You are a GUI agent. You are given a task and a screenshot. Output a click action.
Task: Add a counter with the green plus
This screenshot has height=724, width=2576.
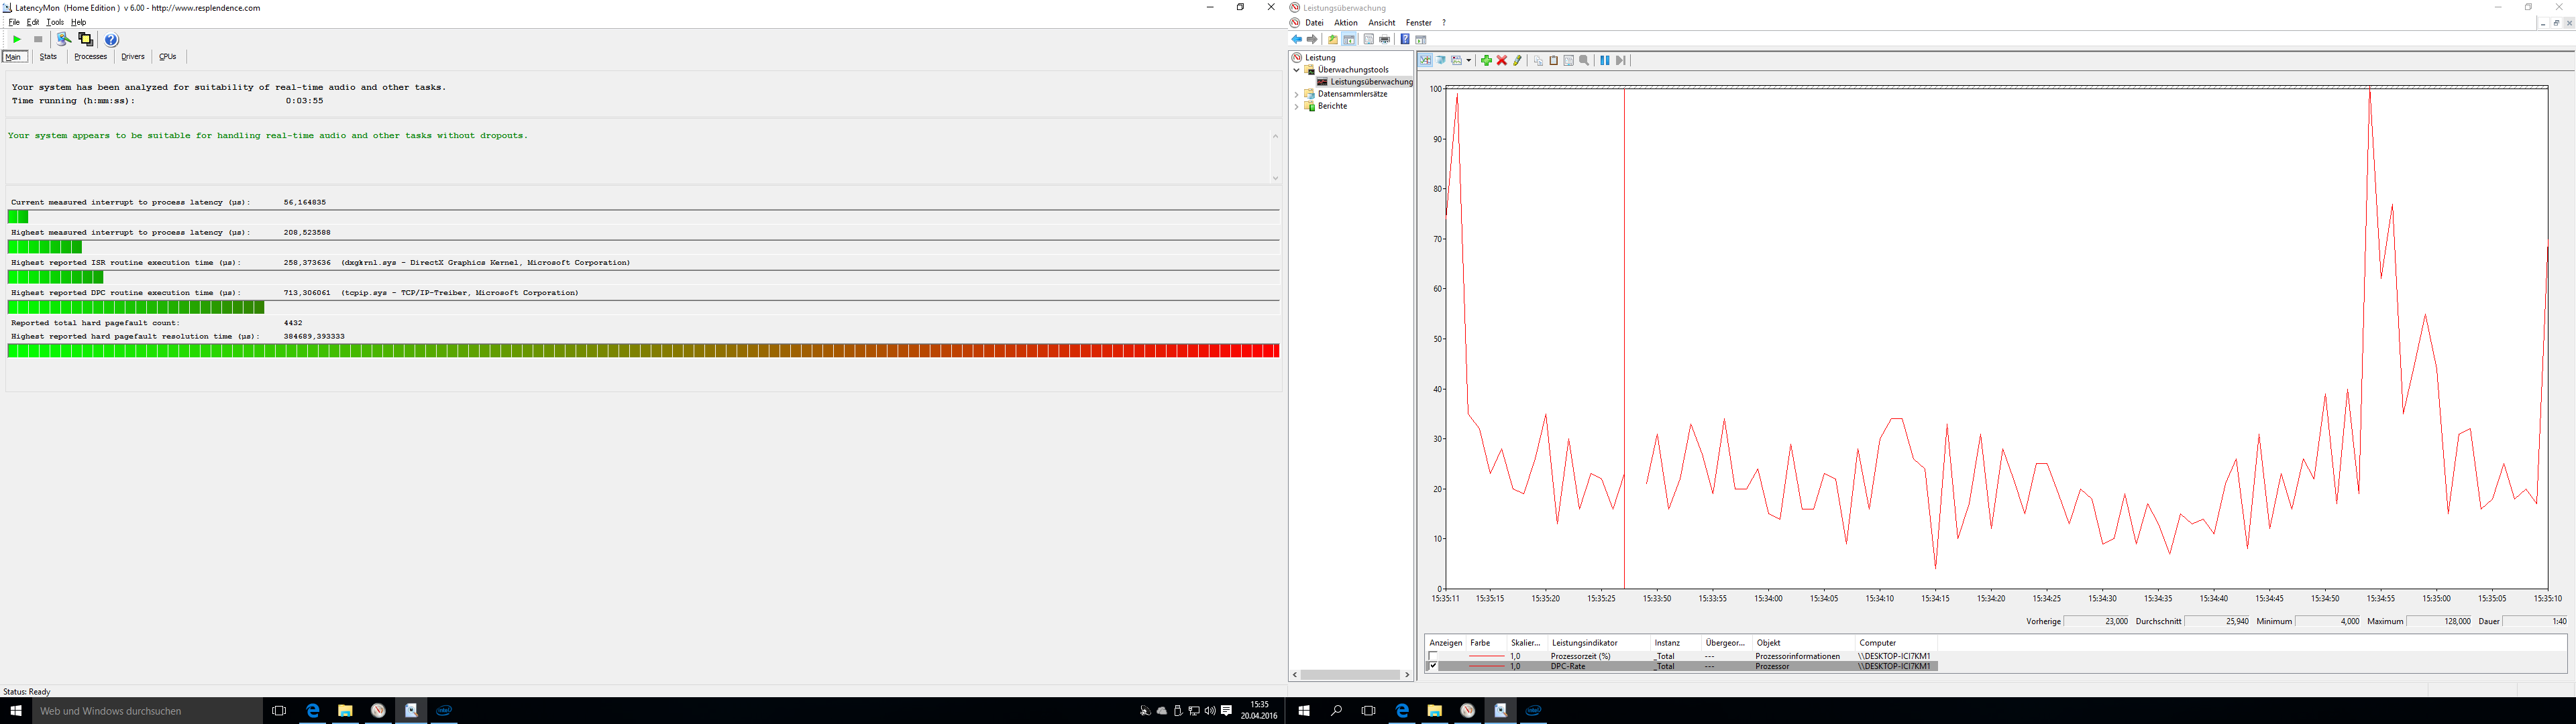pos(1486,61)
